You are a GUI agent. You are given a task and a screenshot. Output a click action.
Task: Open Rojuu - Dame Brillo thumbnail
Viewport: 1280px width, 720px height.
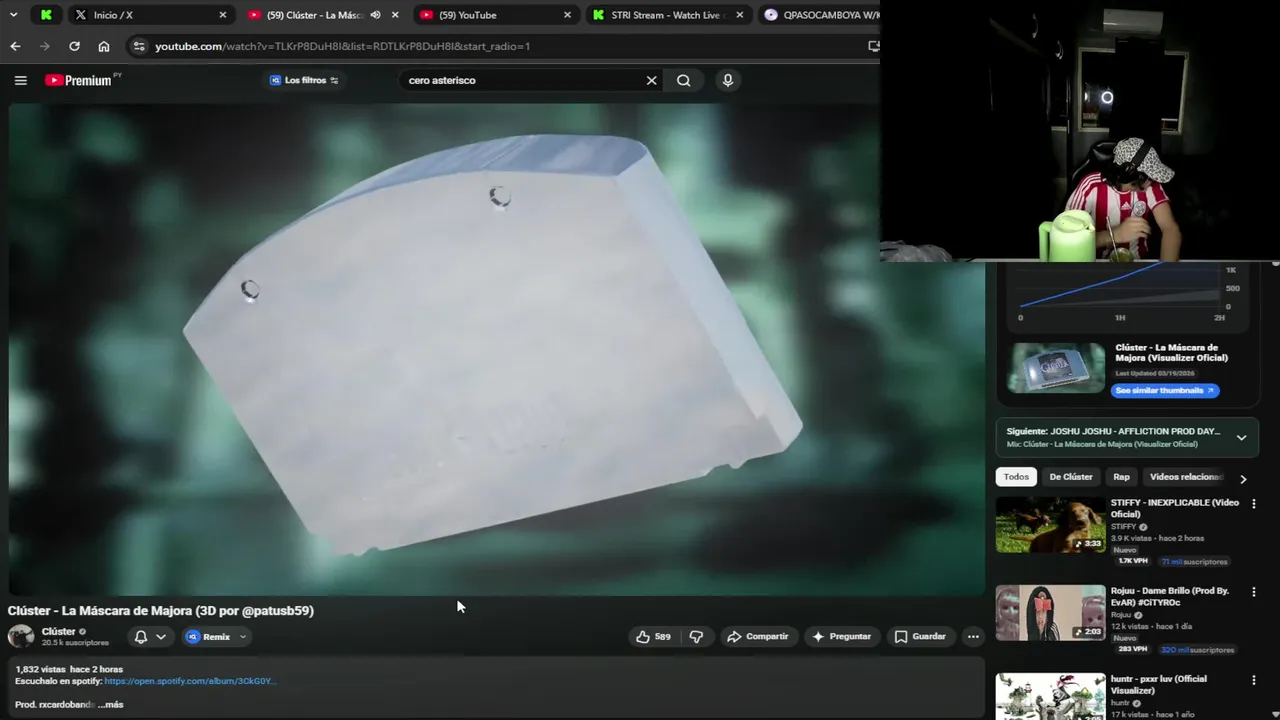click(x=1050, y=613)
